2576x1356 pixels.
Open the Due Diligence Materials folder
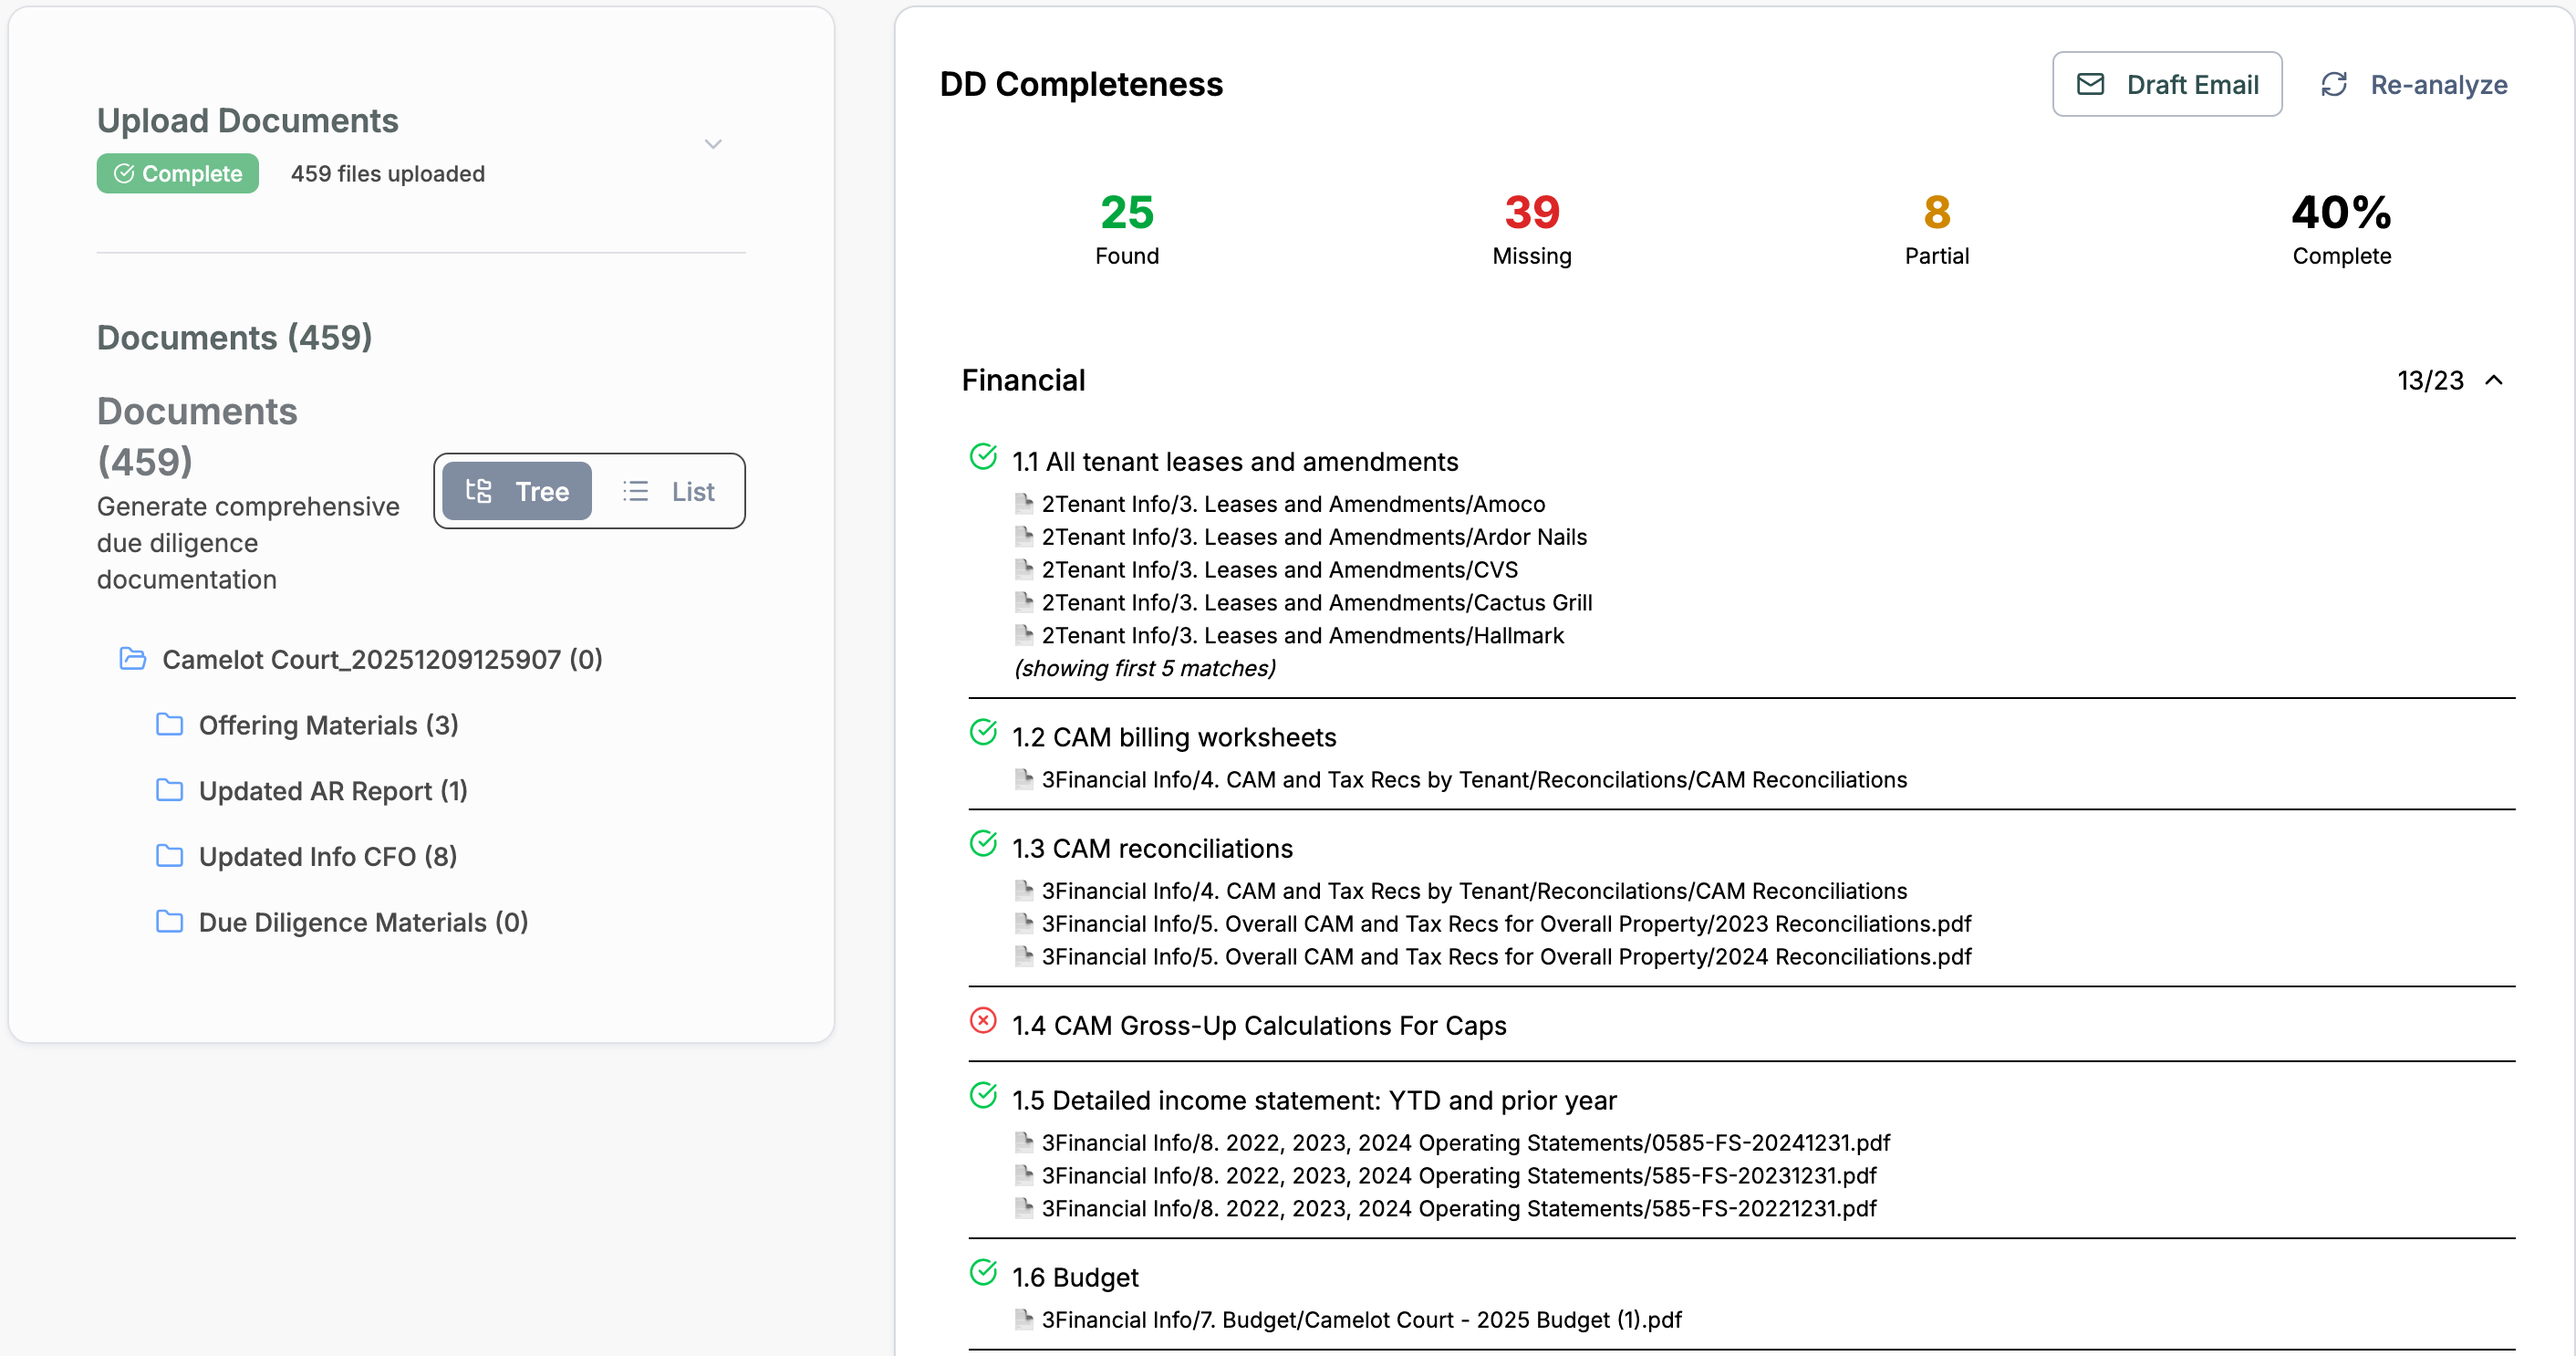362,922
